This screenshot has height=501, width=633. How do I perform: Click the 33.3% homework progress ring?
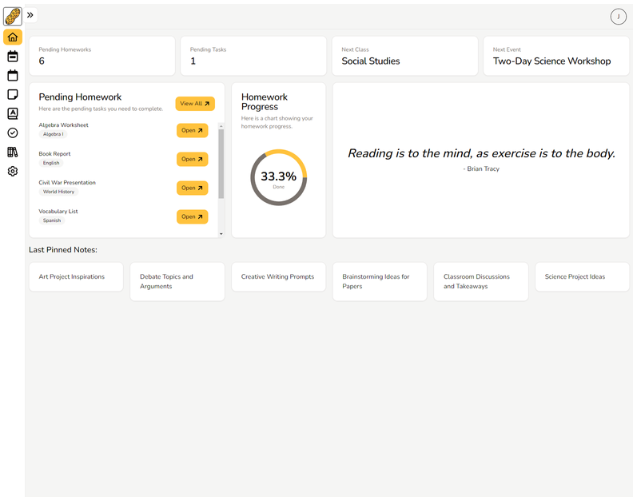pos(279,178)
